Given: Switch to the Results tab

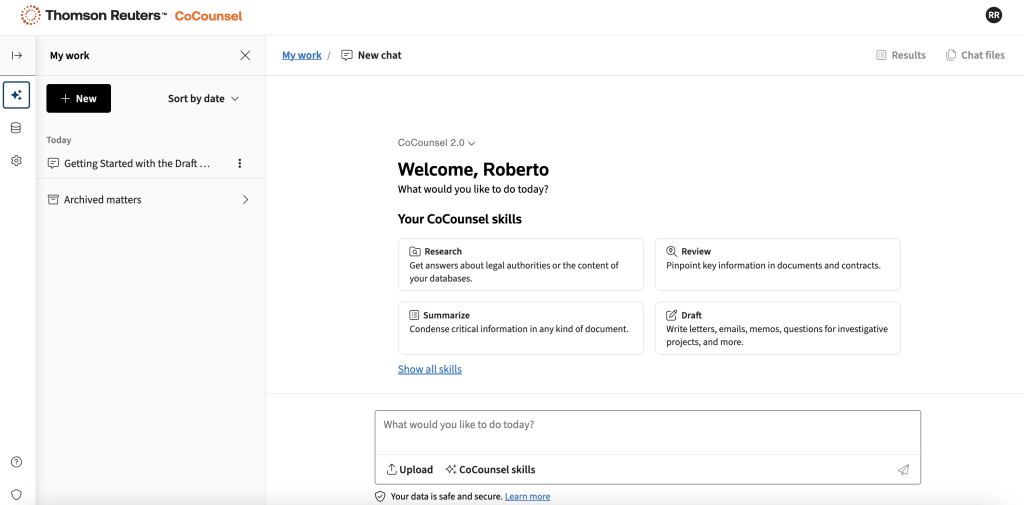Looking at the screenshot, I should 900,55.
